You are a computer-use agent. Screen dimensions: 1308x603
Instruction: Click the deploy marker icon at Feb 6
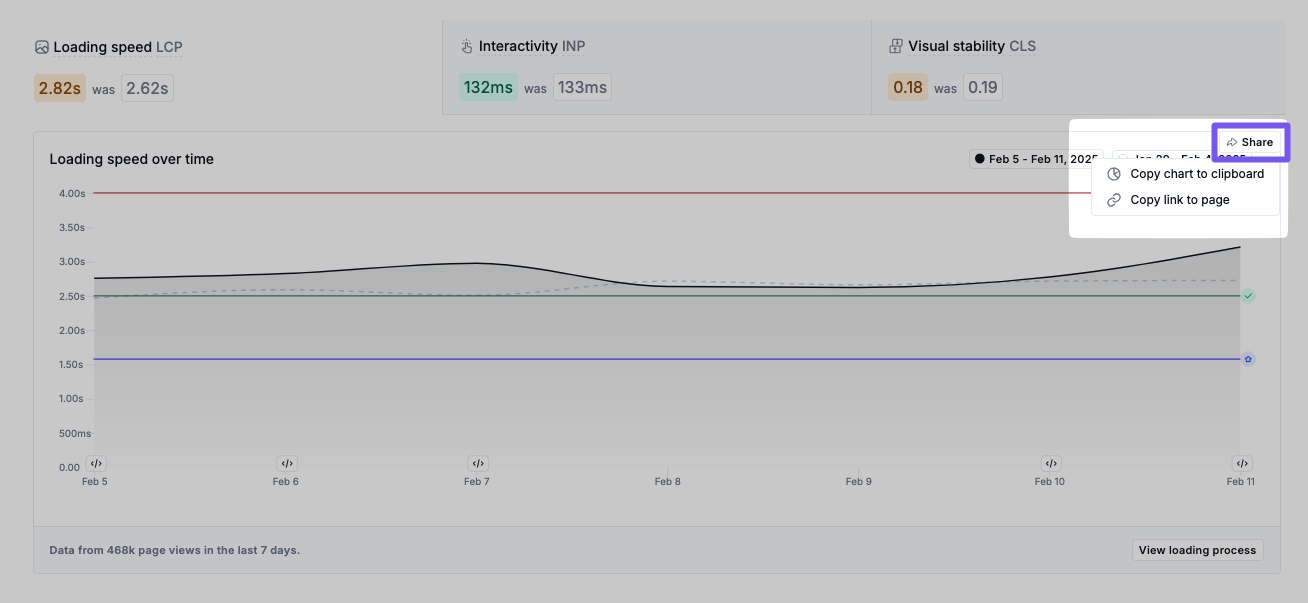coord(287,463)
